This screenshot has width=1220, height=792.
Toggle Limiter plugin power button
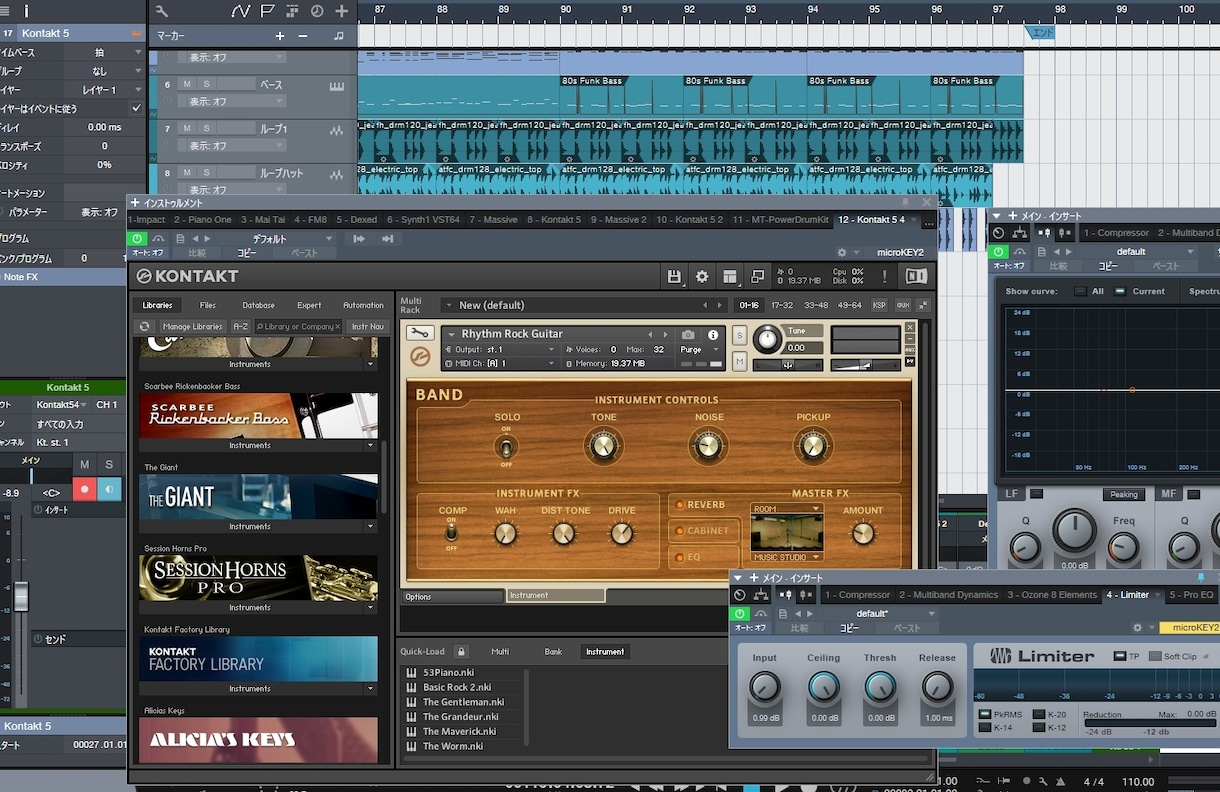740,614
